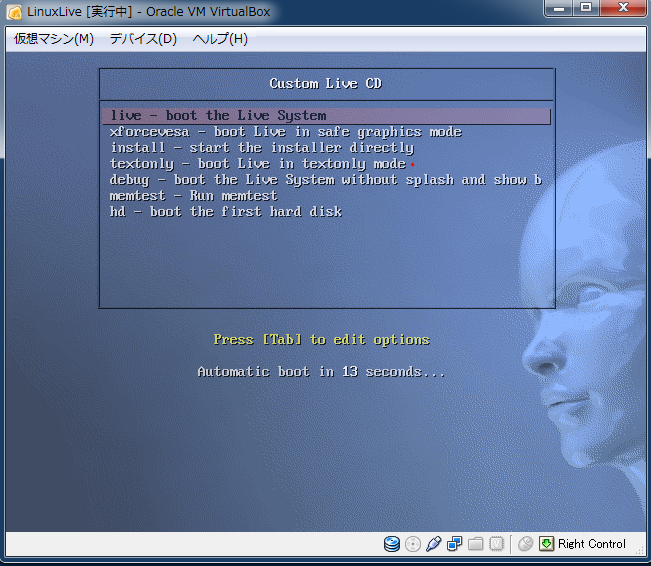Image resolution: width=651 pixels, height=566 pixels.
Task: Open the ヘルプ(H) menu
Action: pyautogui.click(x=220, y=39)
